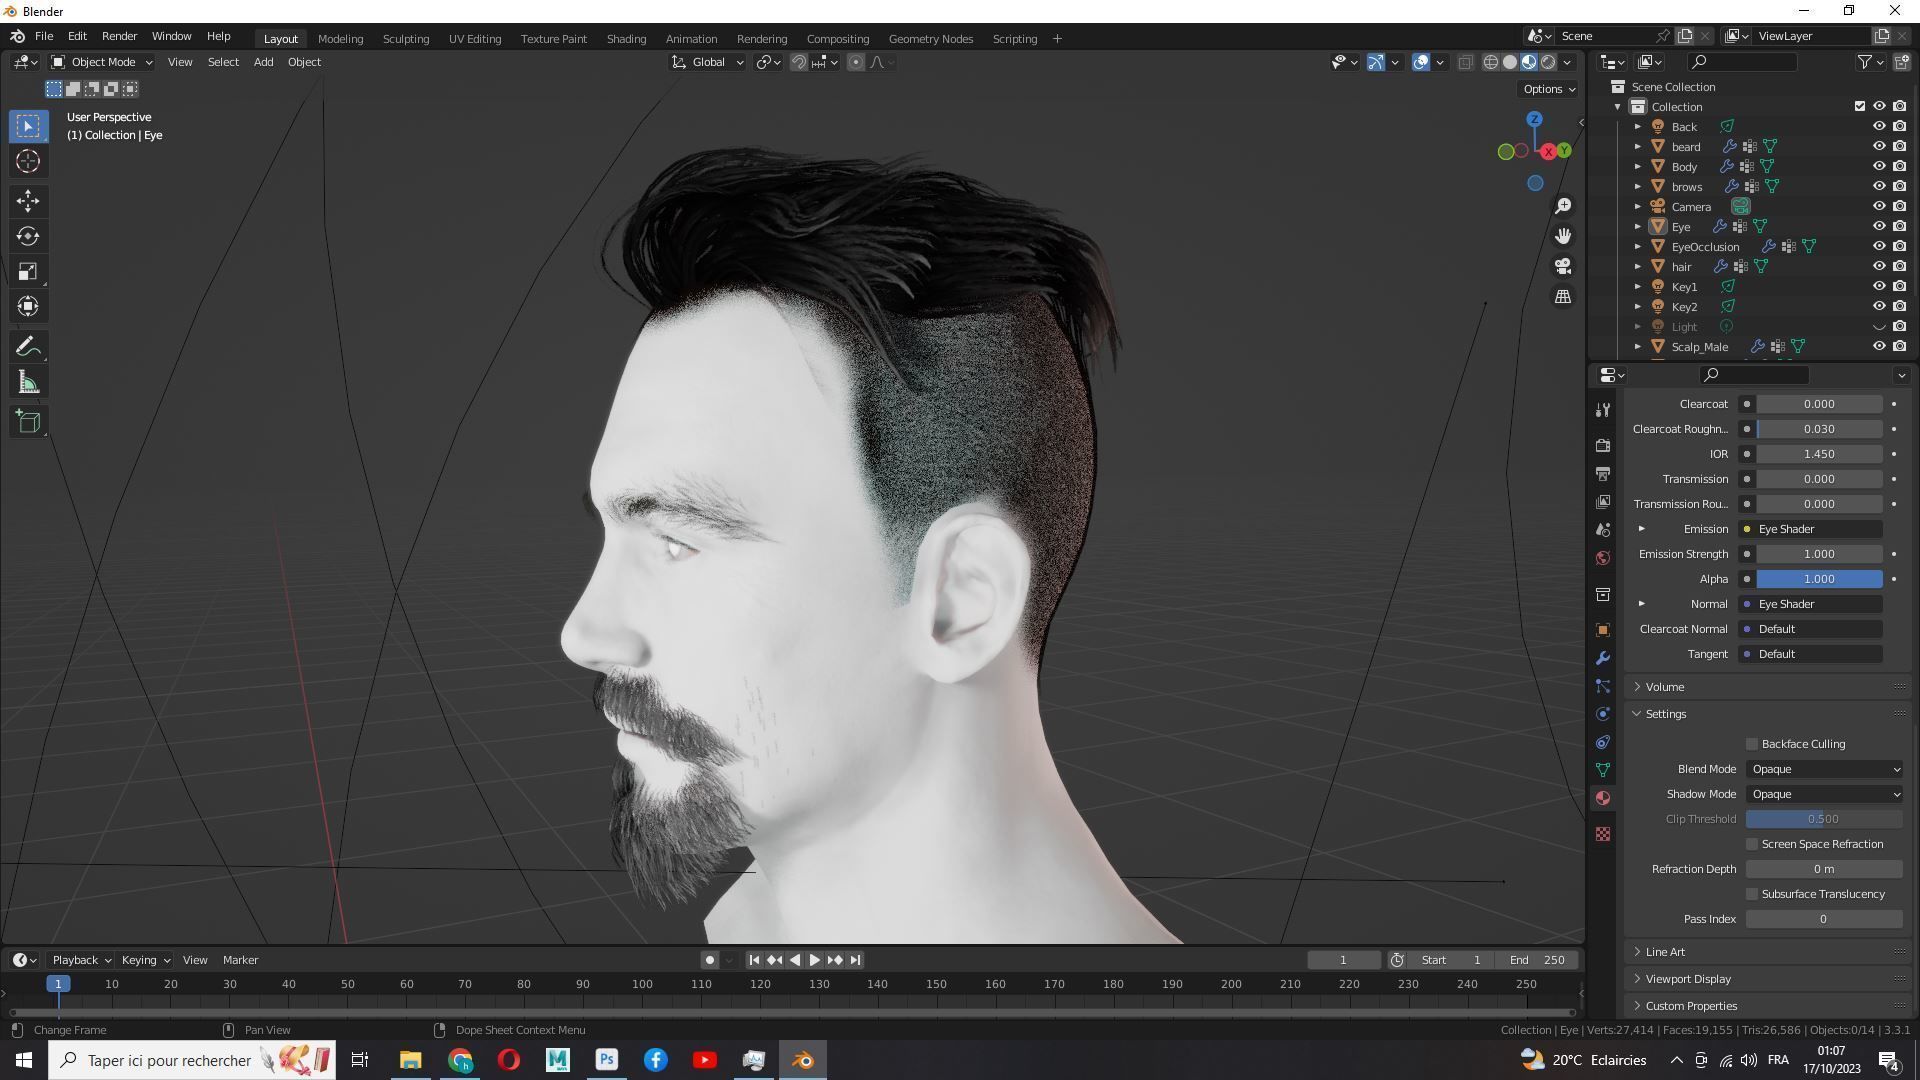Viewport: 1920px width, 1080px height.
Task: Expand the Line Art panel
Action: coord(1665,952)
